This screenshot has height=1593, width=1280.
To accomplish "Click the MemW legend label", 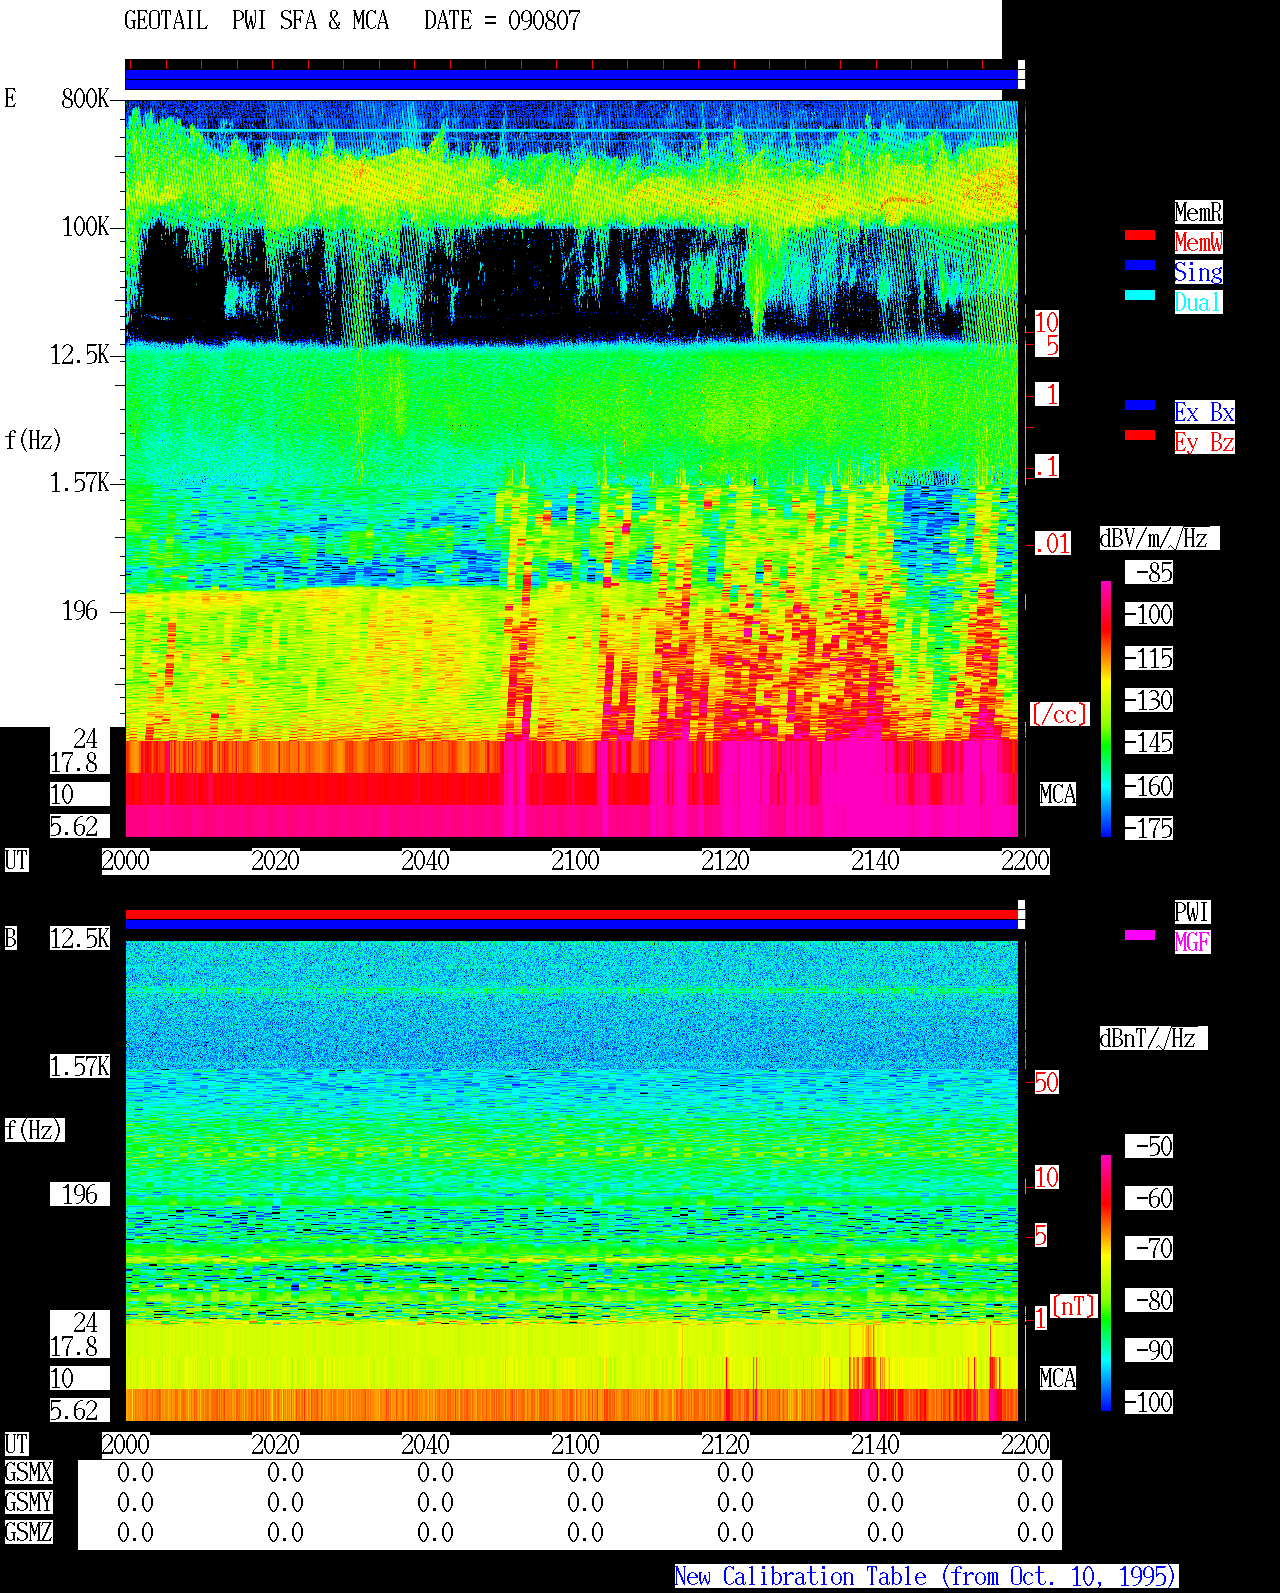I will click(1198, 242).
